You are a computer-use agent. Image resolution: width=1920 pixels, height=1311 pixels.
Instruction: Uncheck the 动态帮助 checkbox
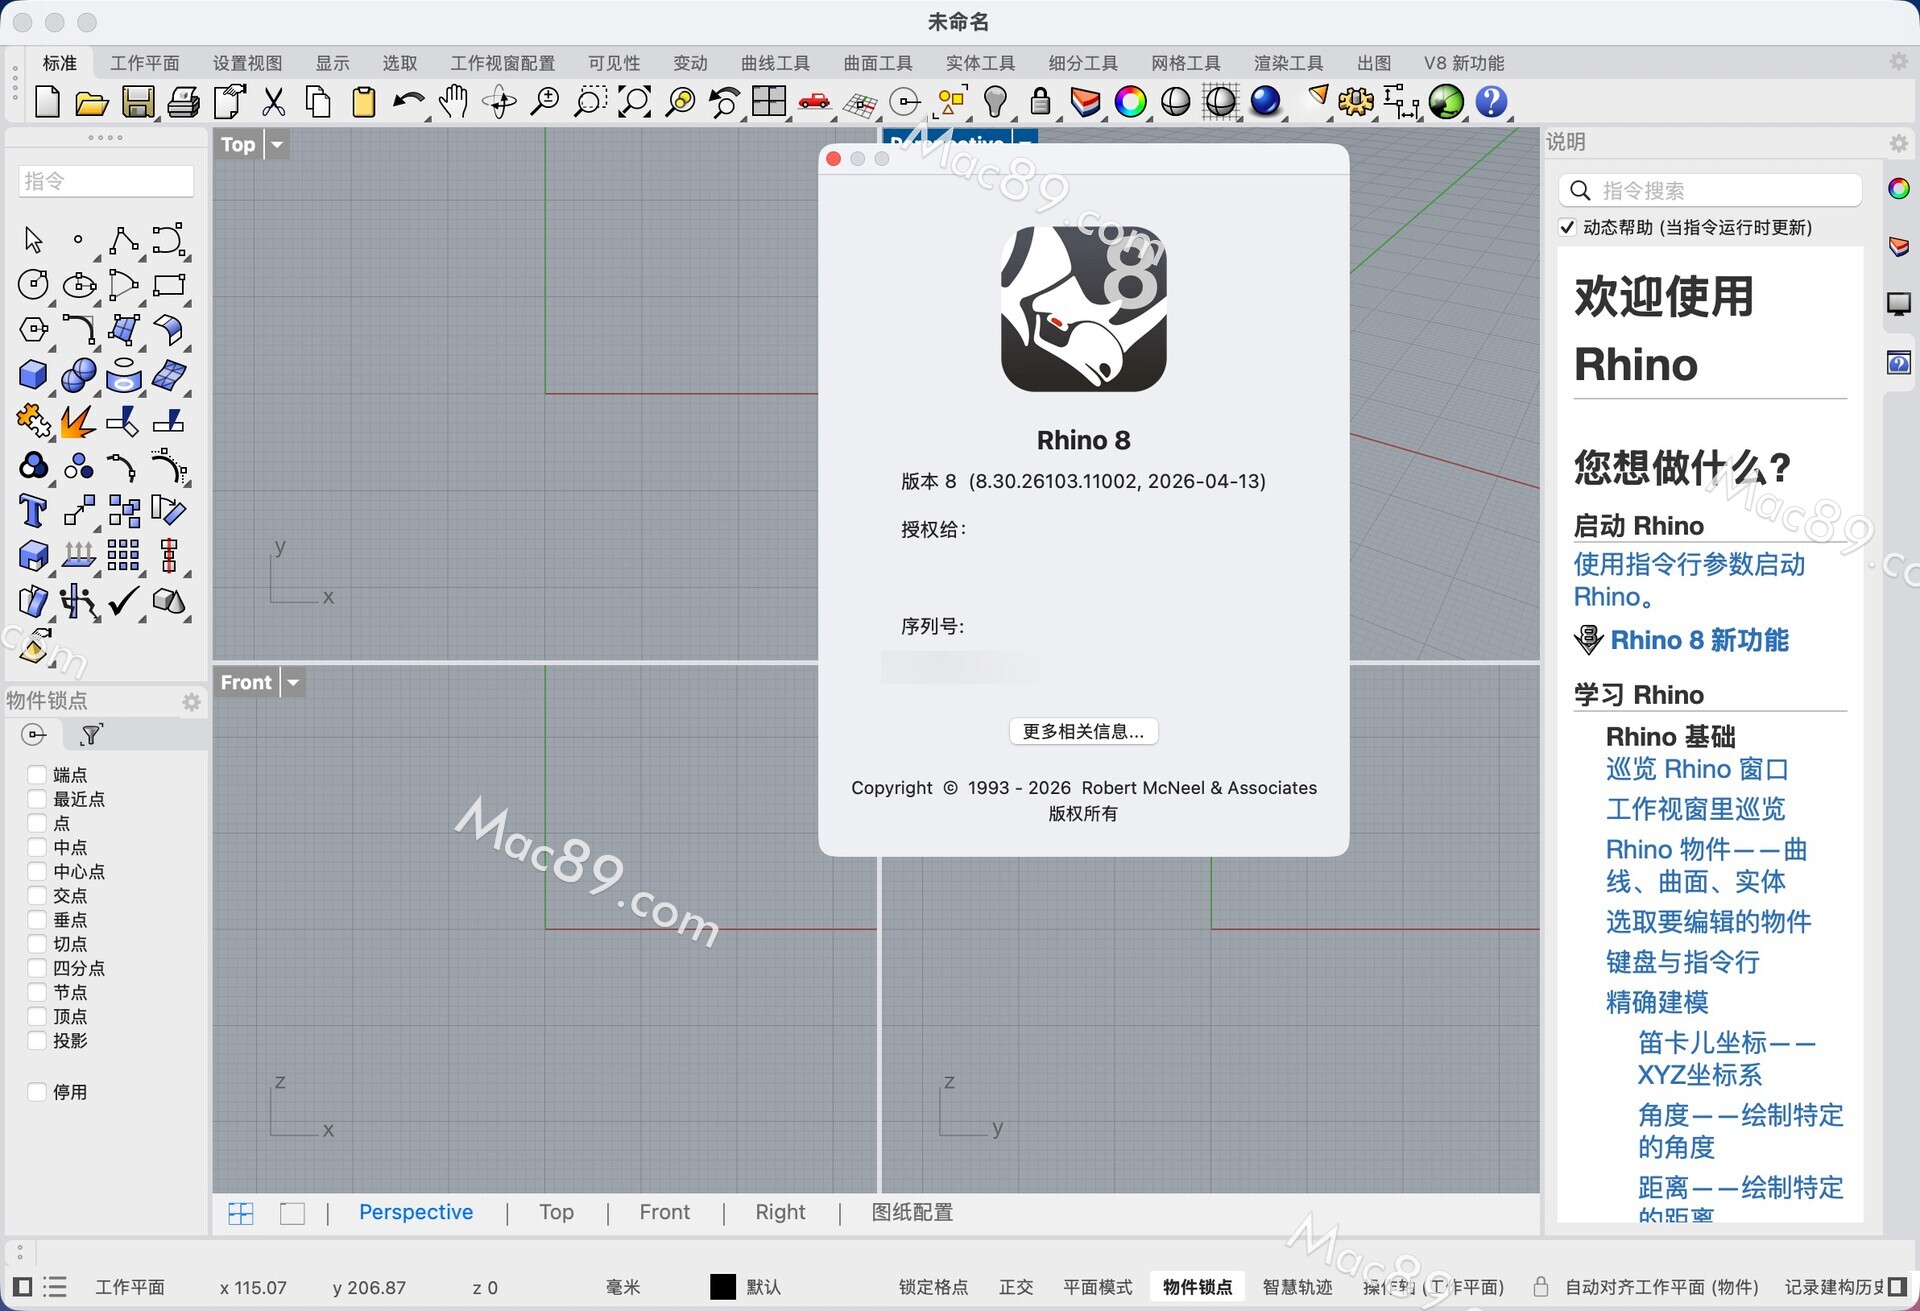point(1567,227)
